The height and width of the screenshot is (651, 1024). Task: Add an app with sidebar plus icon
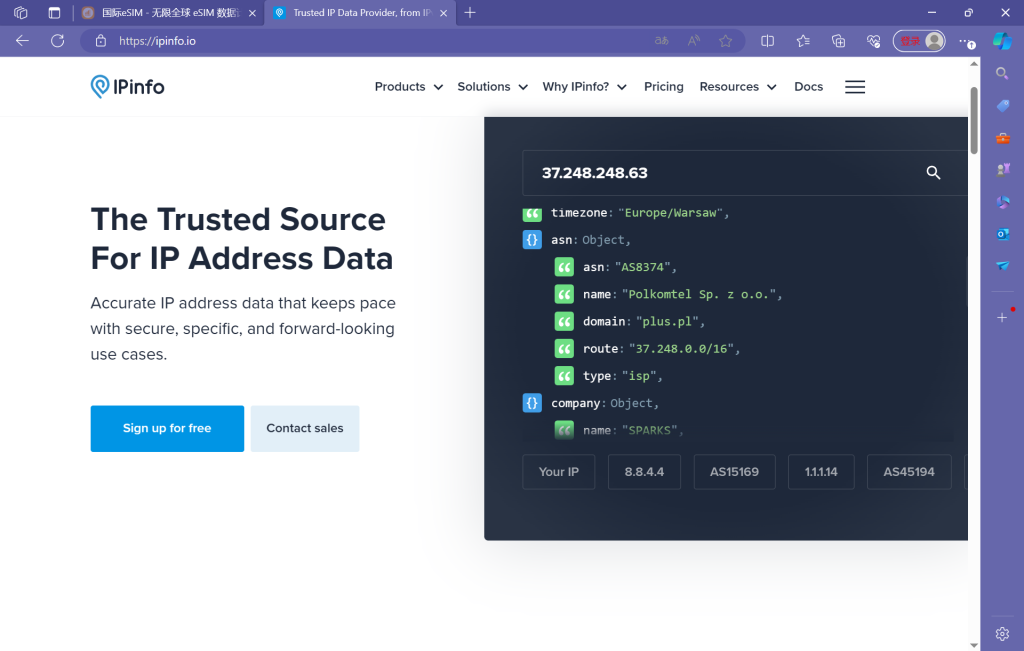1002,317
